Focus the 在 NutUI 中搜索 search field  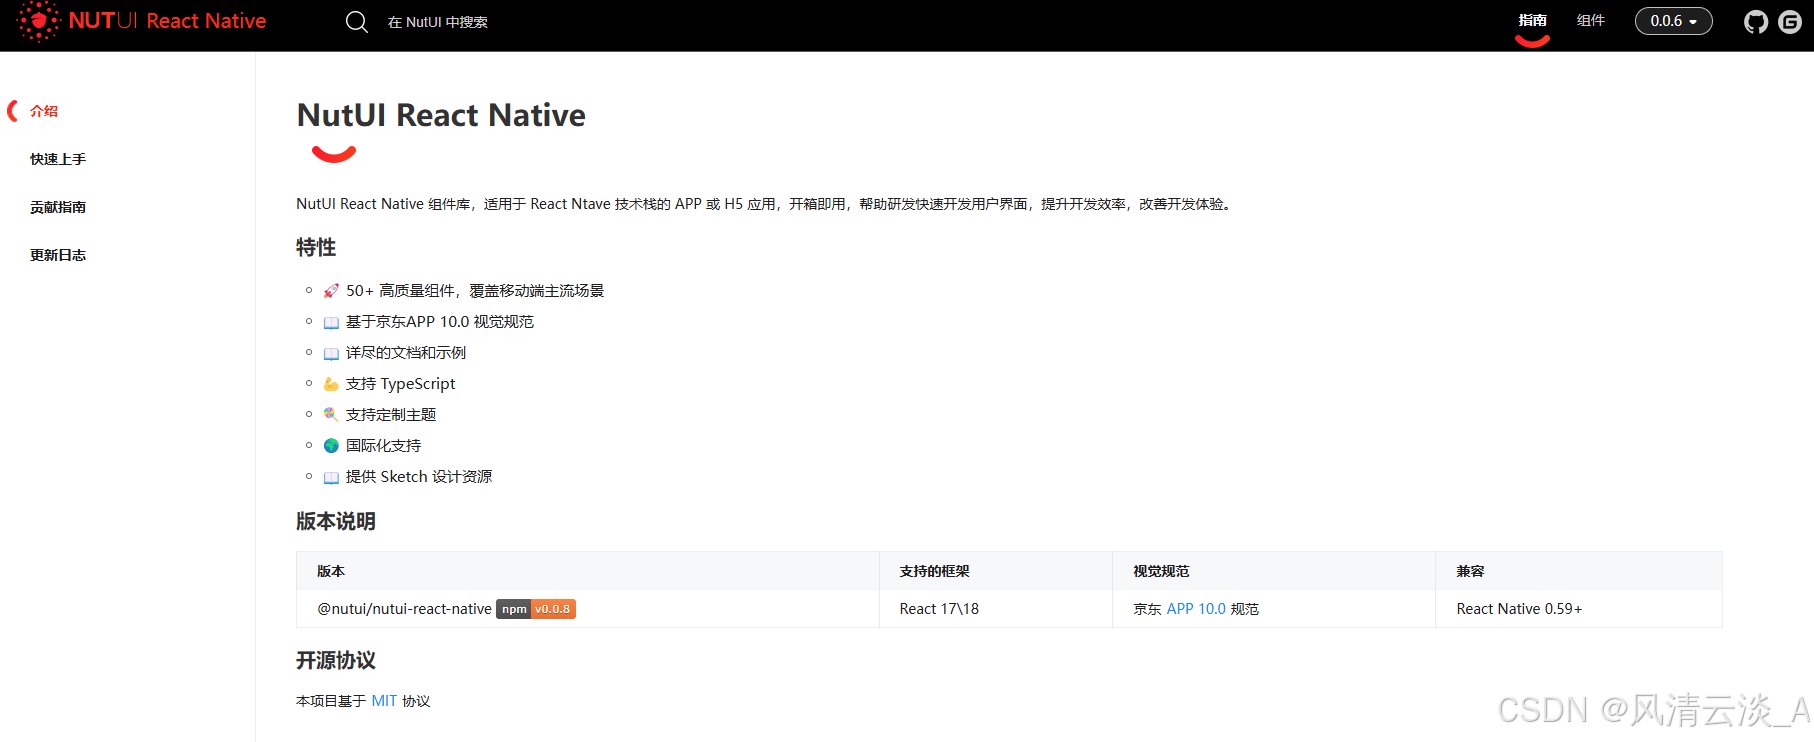(438, 22)
